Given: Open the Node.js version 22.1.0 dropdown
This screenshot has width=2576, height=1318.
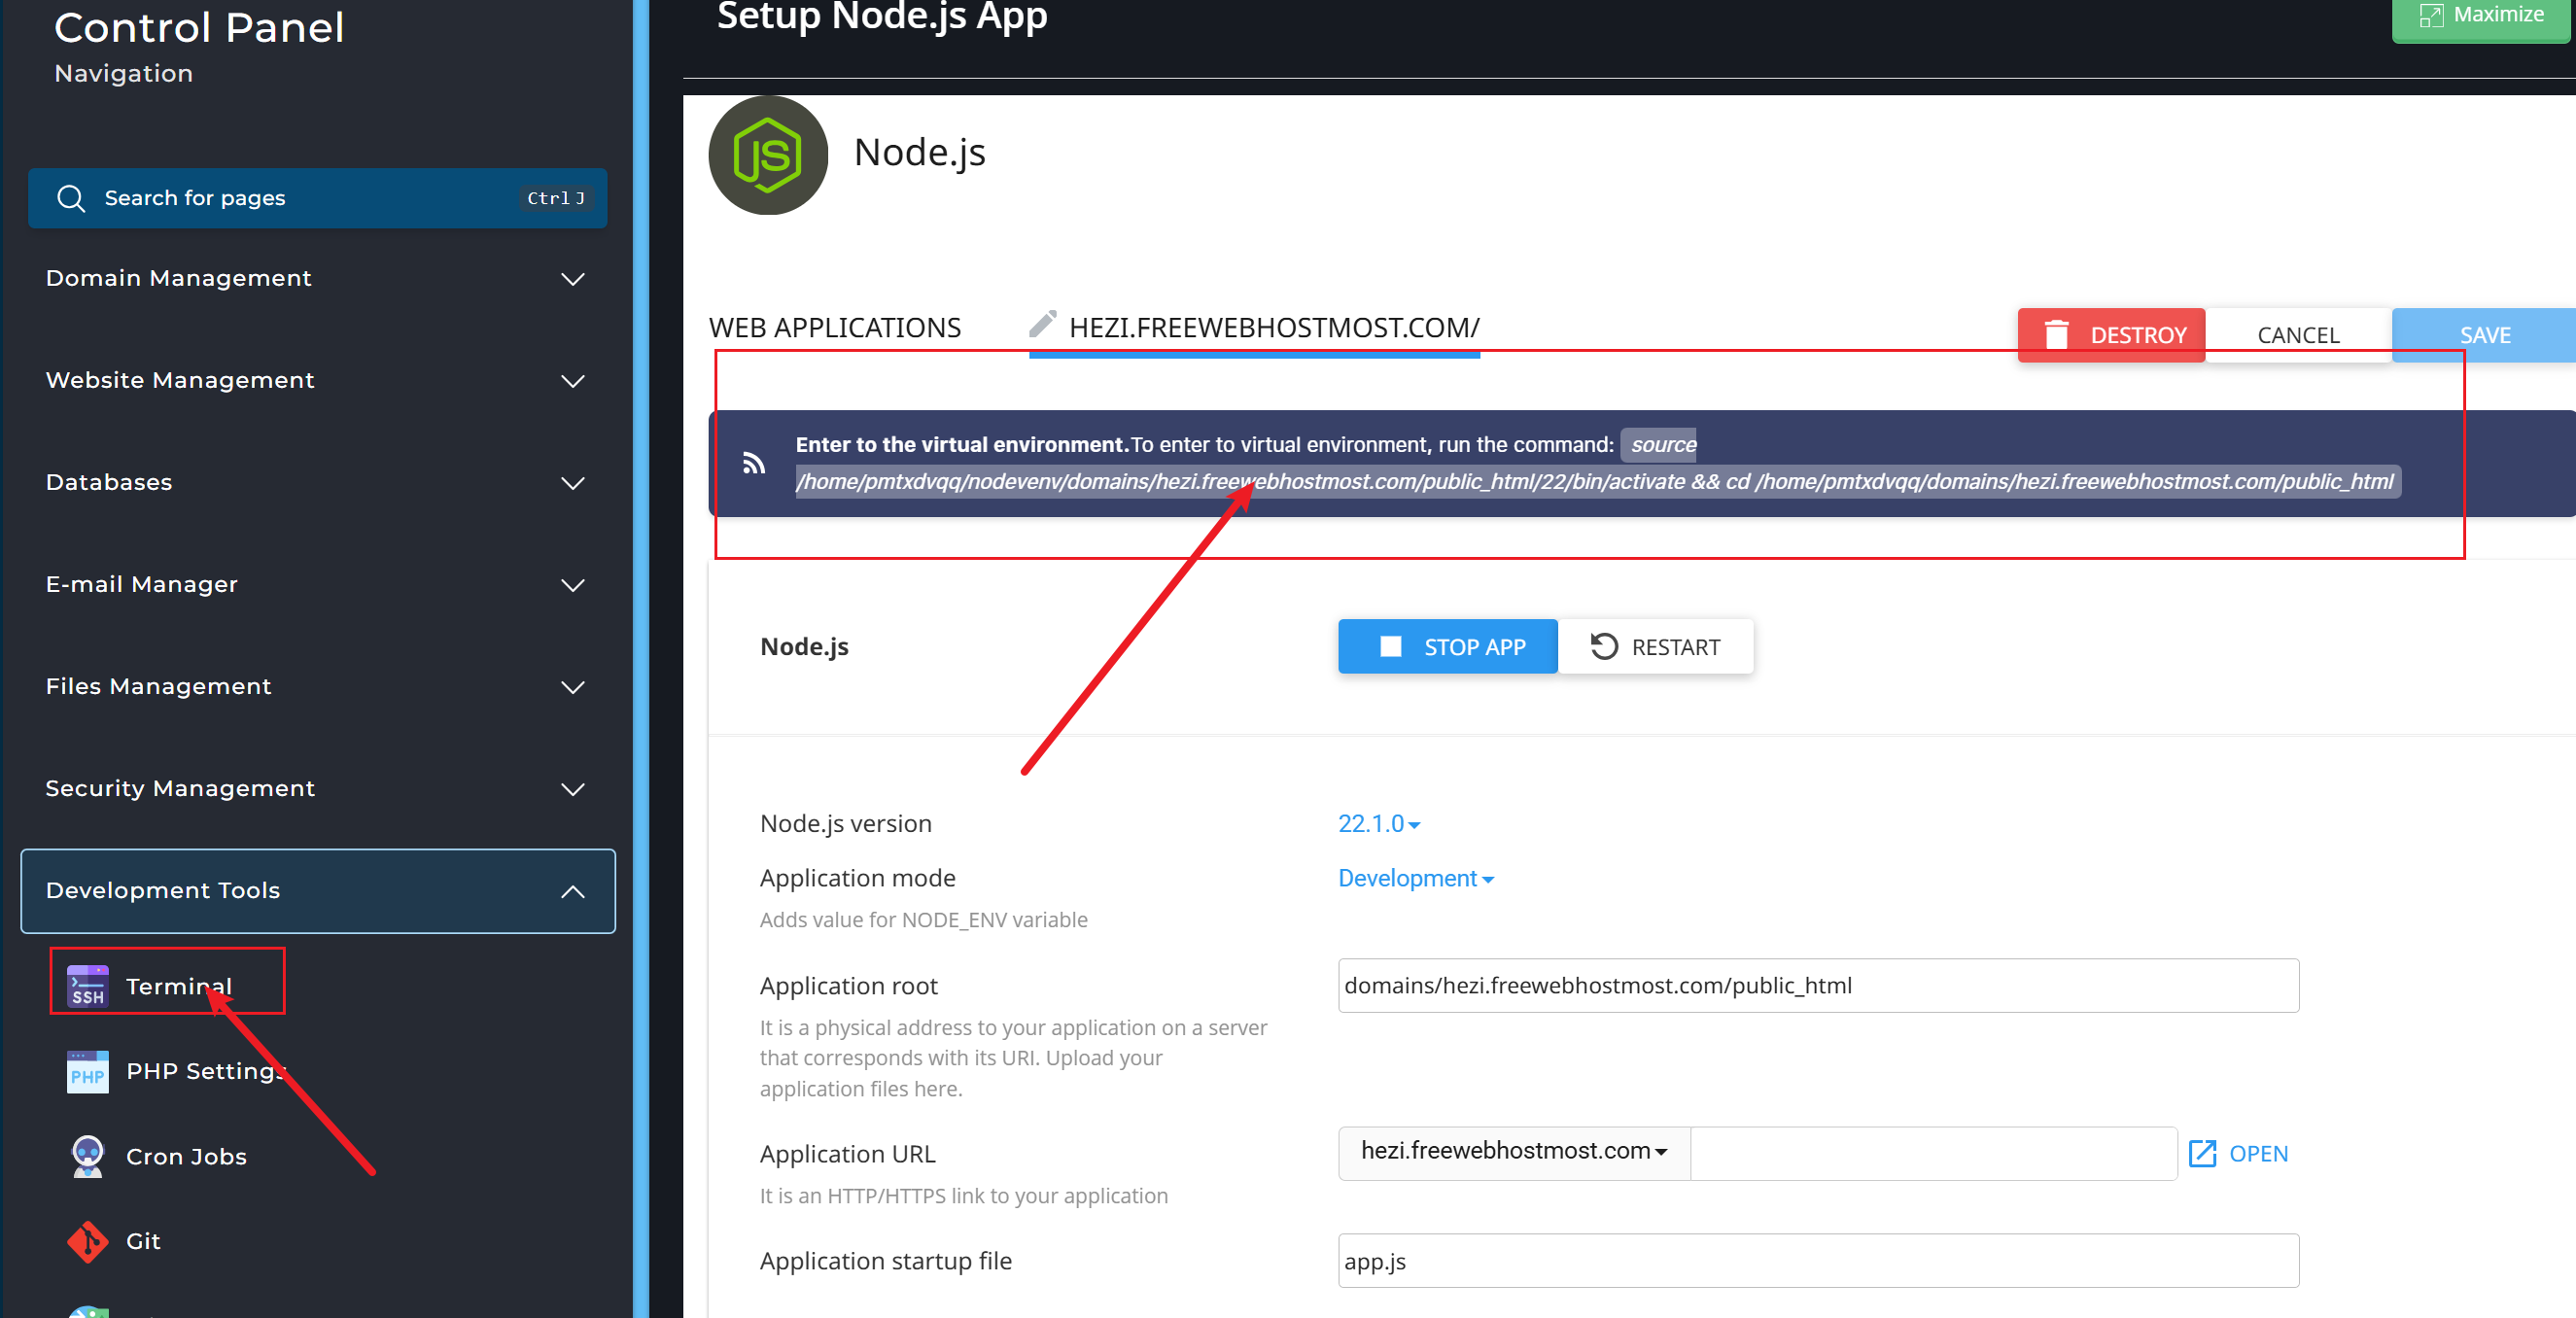Looking at the screenshot, I should 1378,823.
